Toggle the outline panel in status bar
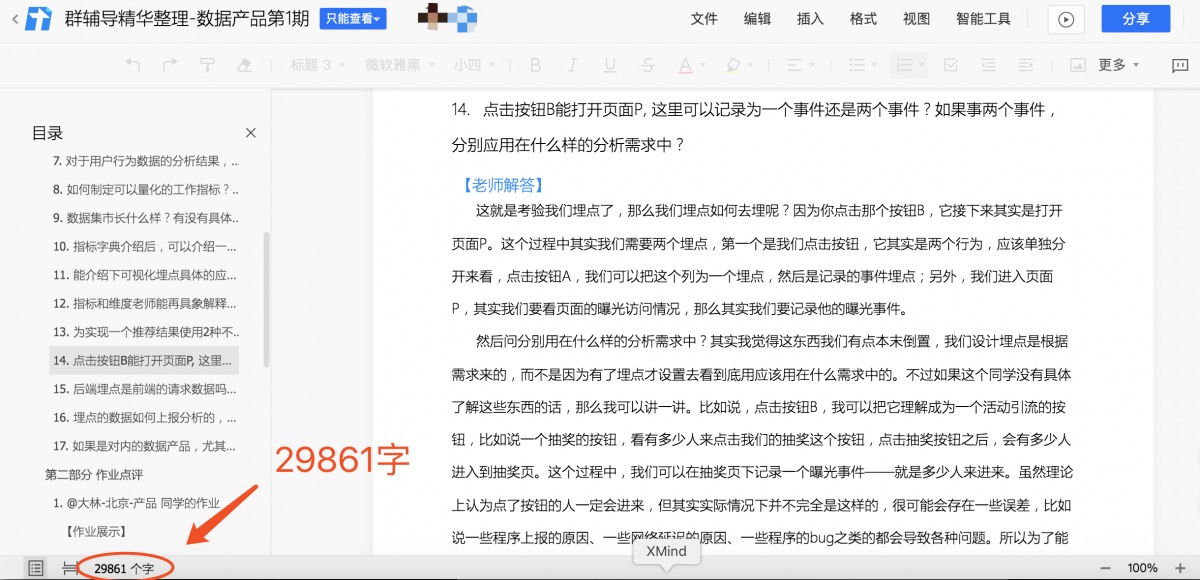 (x=36, y=568)
